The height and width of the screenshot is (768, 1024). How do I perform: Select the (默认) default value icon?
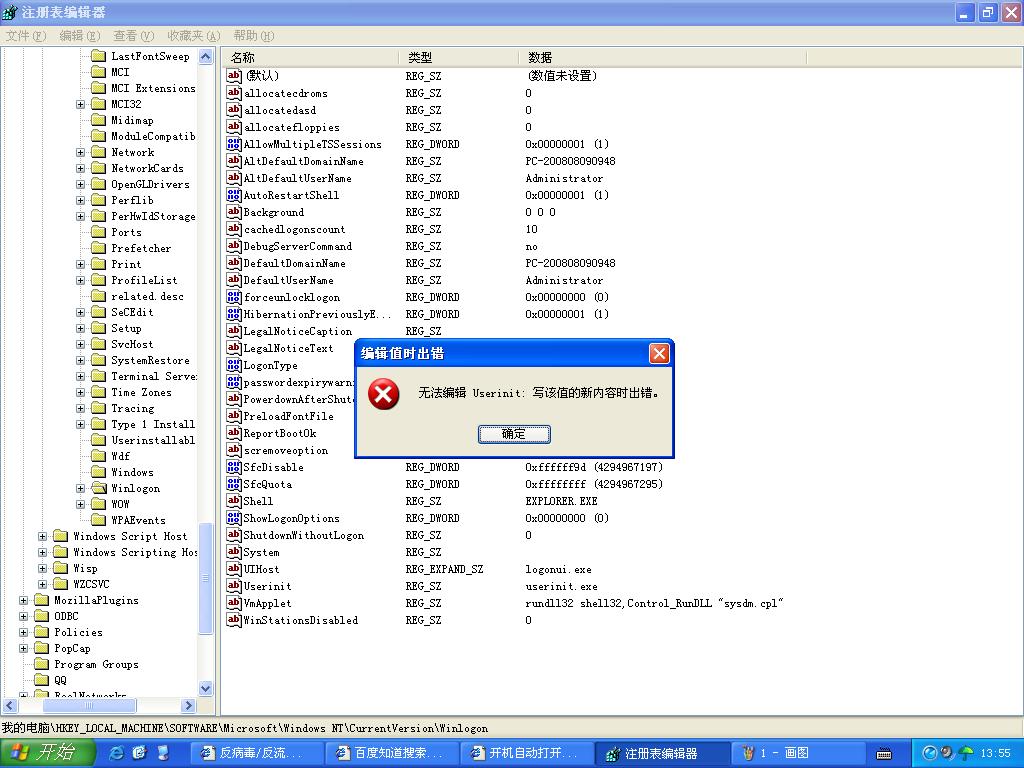tap(234, 76)
